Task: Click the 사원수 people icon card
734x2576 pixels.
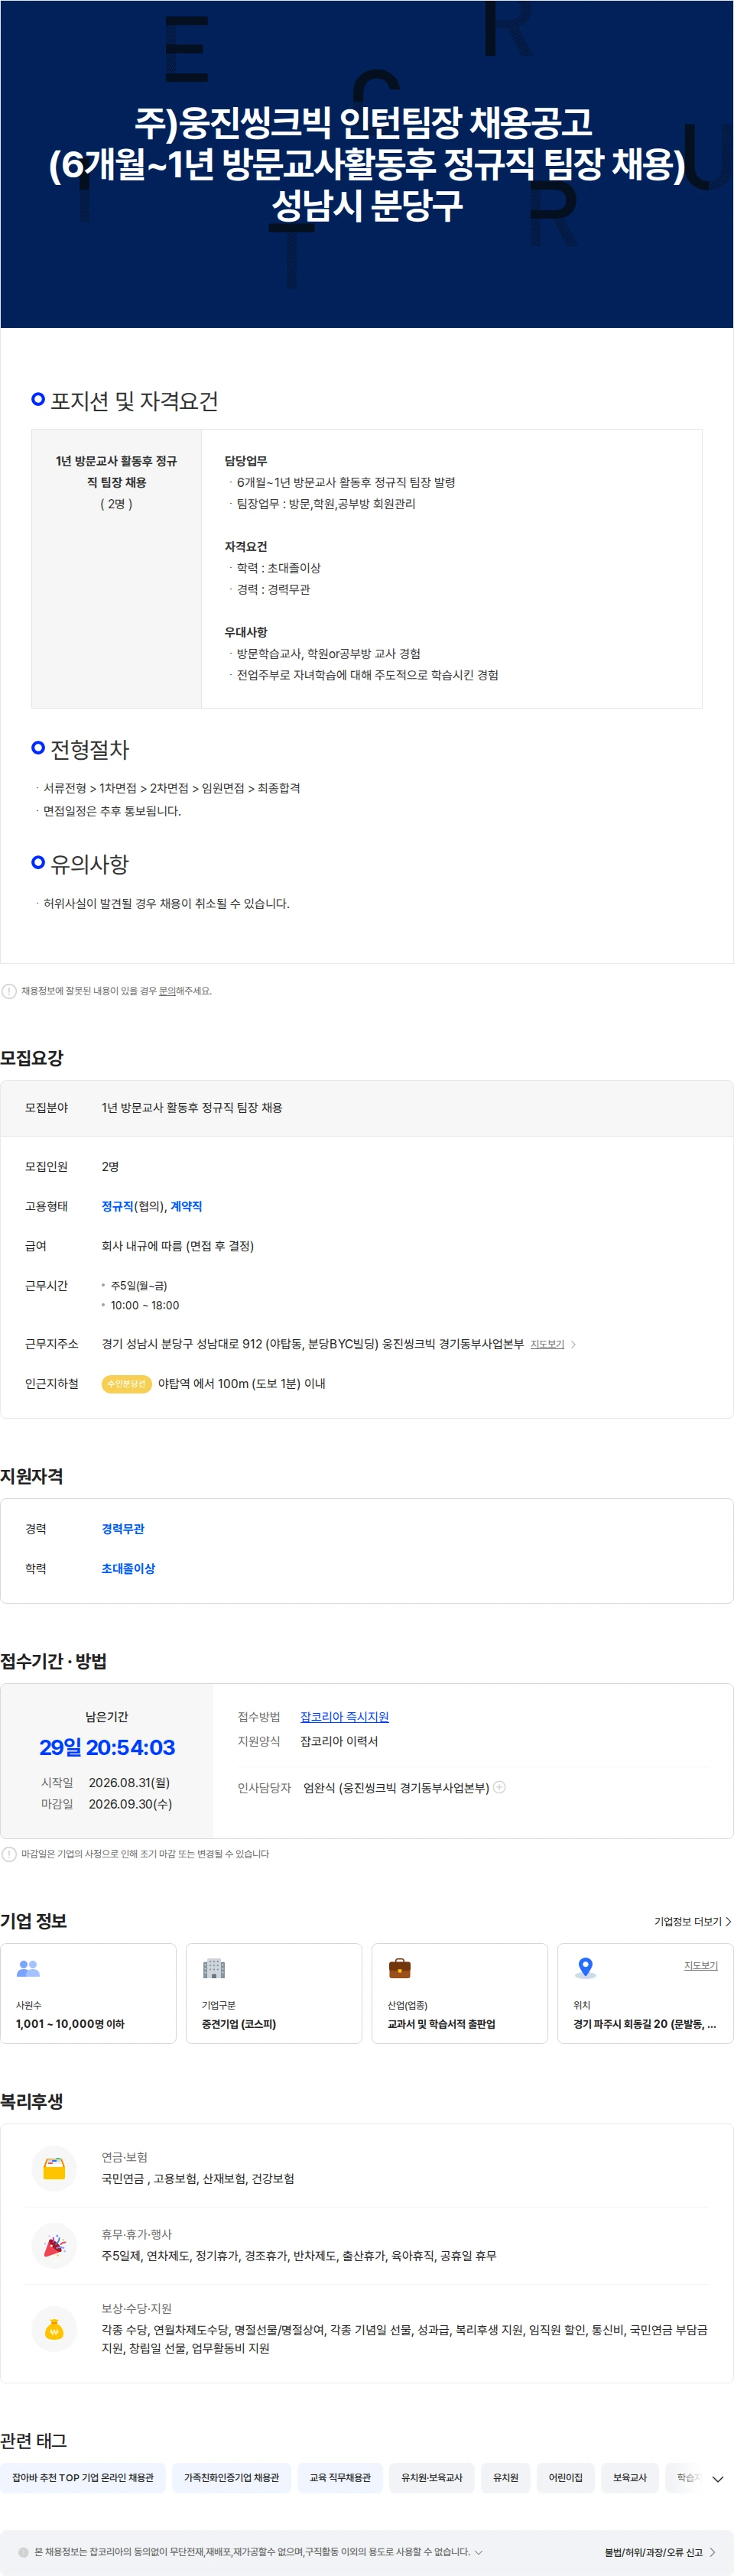Action: click(x=28, y=1968)
